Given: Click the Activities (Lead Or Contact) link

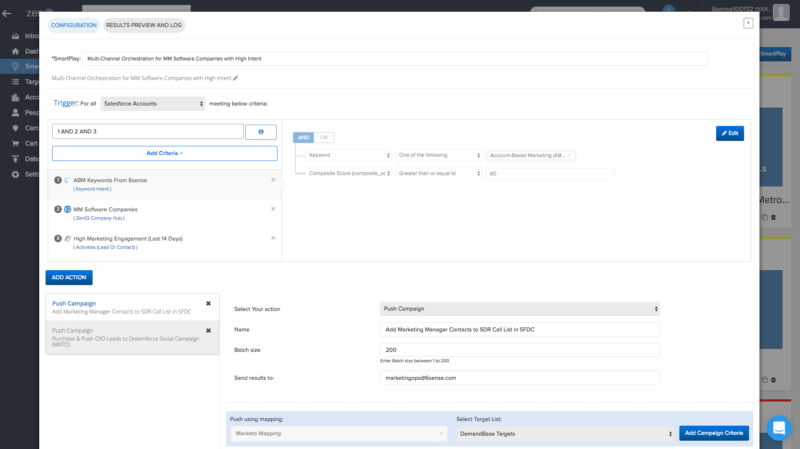Looking at the screenshot, I should (x=105, y=247).
